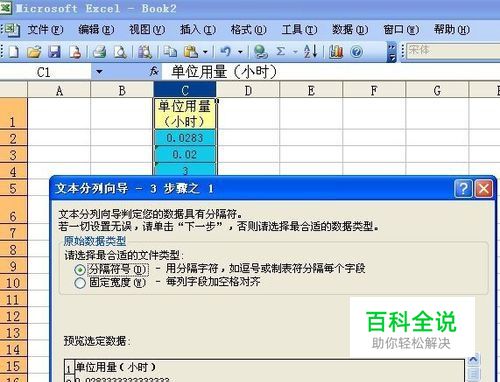Select column F header
This screenshot has width=500, height=382.
tap(374, 90)
